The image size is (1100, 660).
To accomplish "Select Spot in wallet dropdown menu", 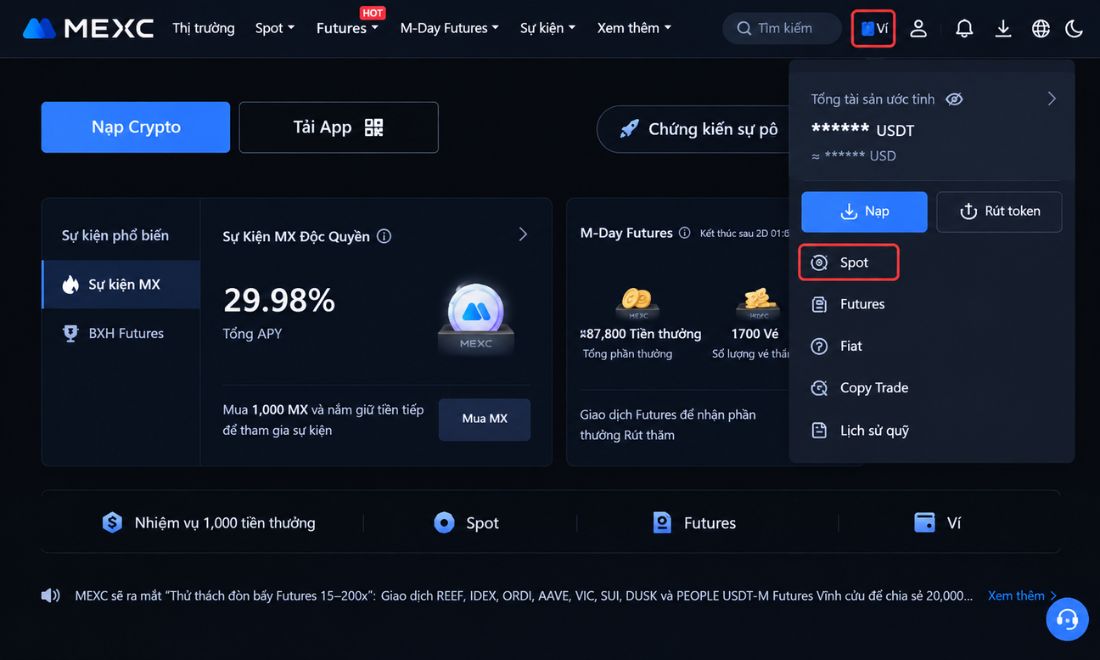I will (x=849, y=262).
